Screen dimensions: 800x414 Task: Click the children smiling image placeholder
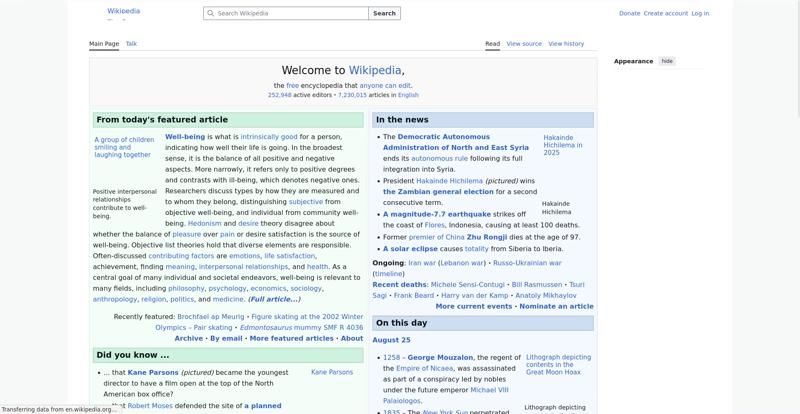tap(124, 147)
